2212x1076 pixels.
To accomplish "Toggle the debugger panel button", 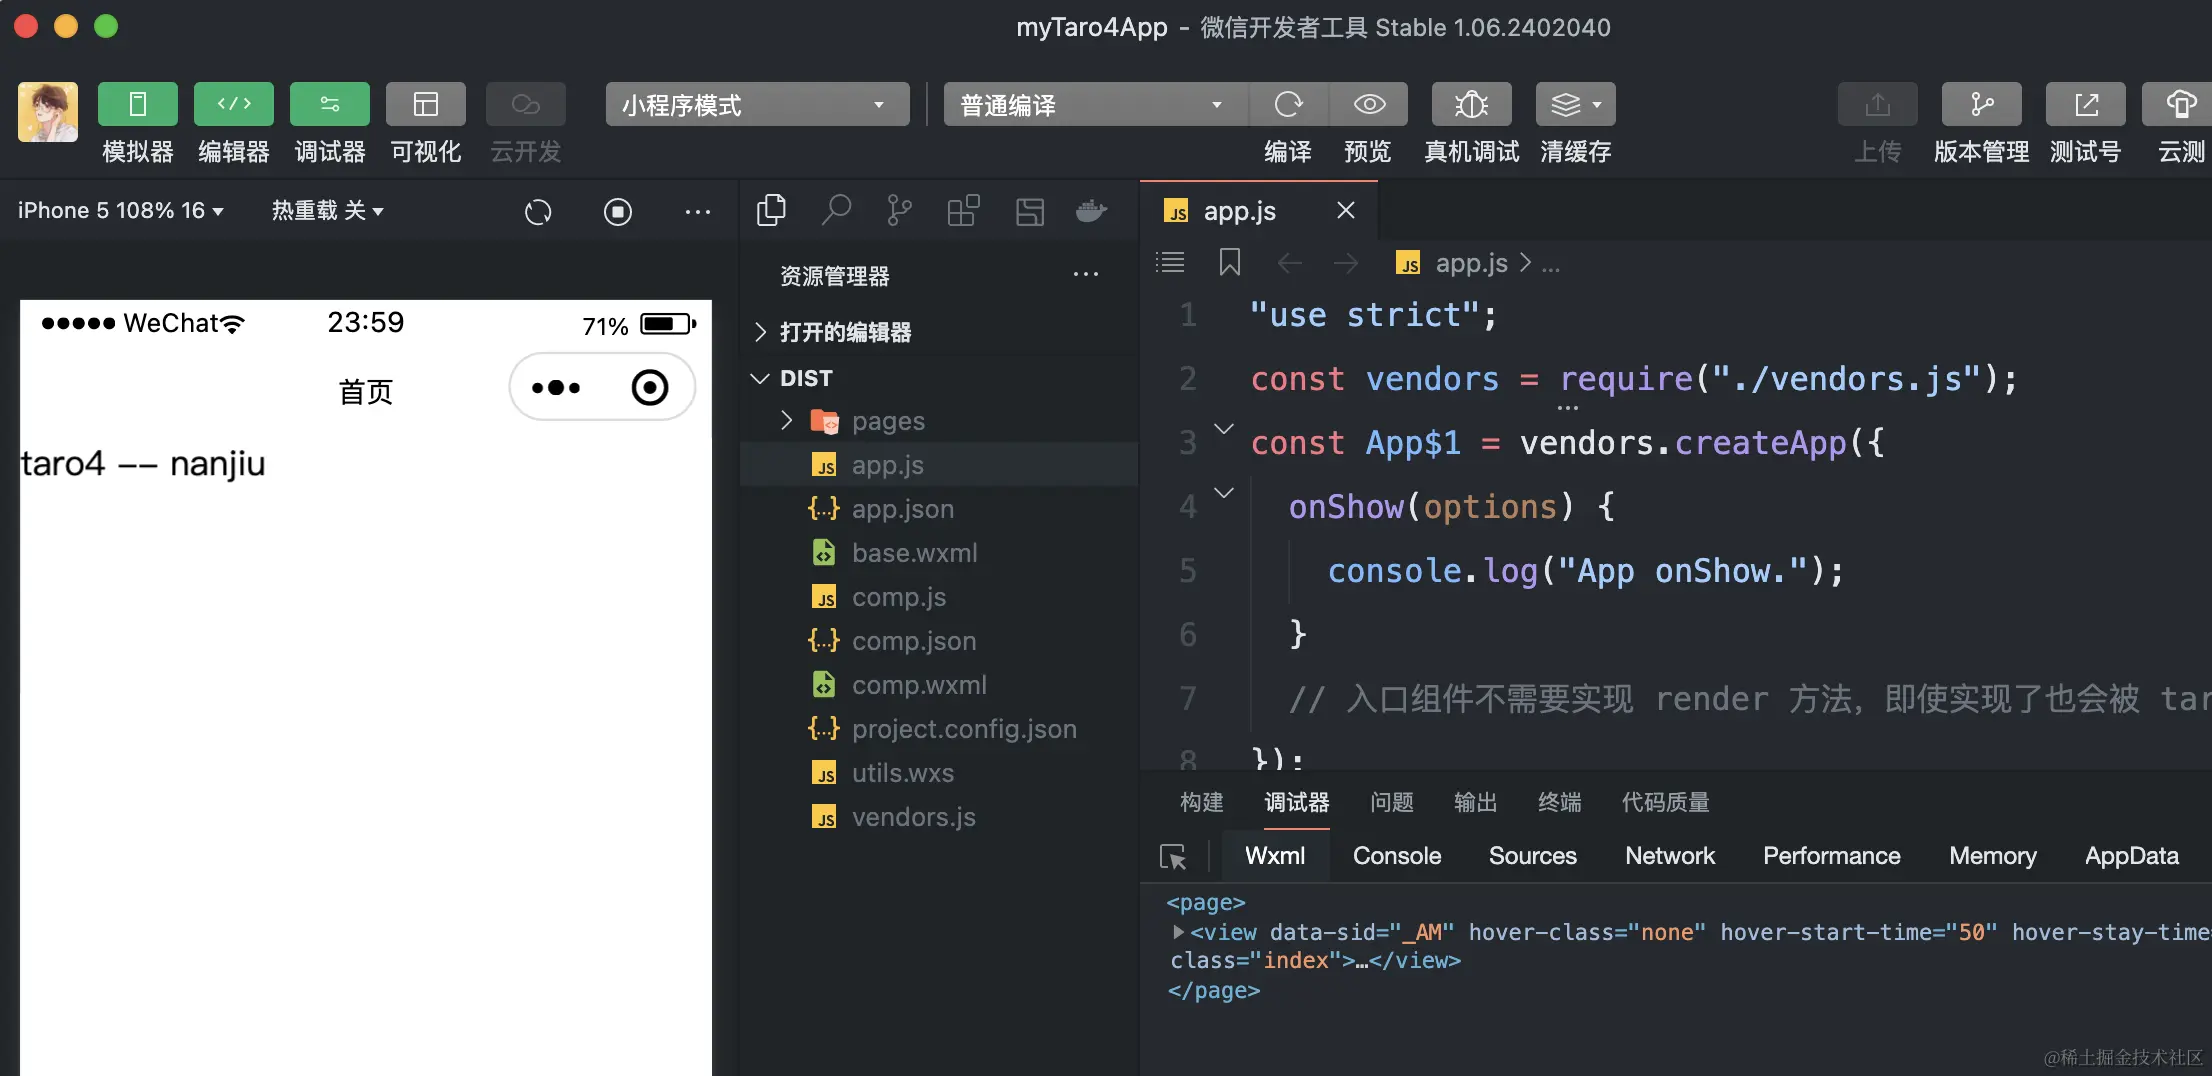I will tap(330, 104).
